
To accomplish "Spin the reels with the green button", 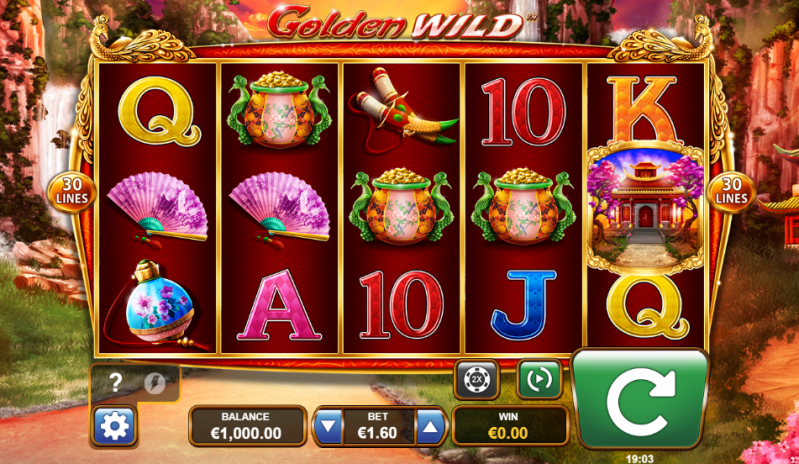I will point(641,398).
